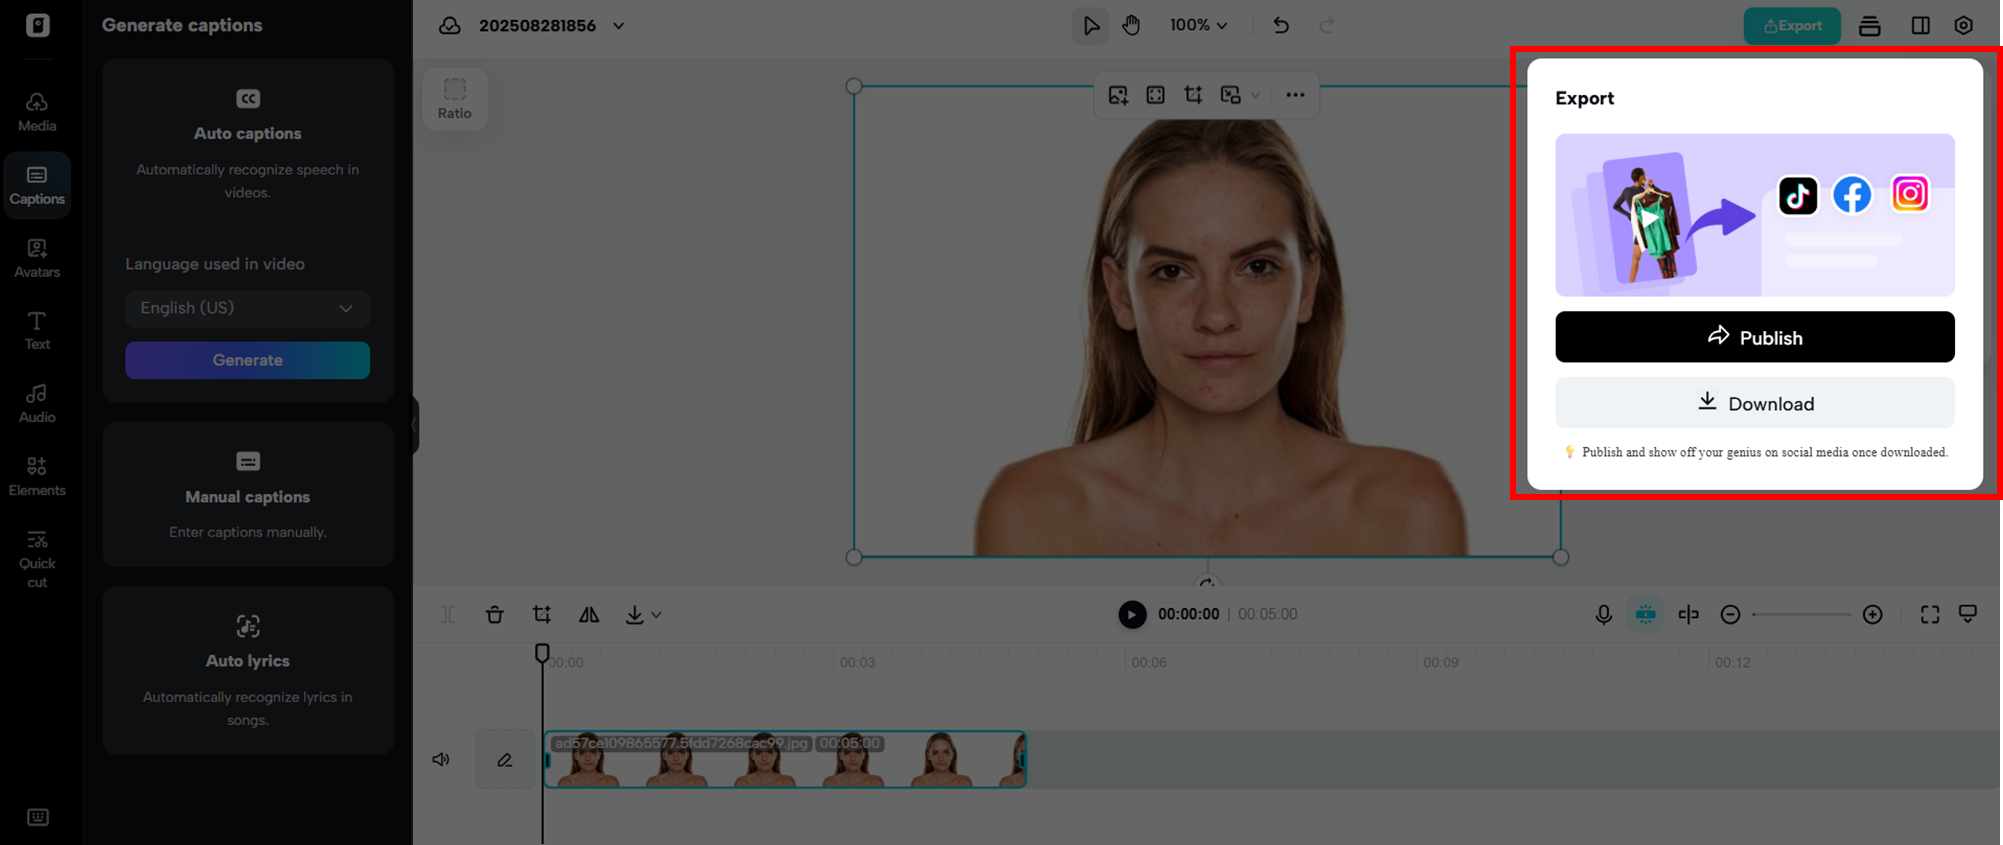2003x845 pixels.
Task: Open the Quick cut panel in the sidebar
Action: click(37, 559)
